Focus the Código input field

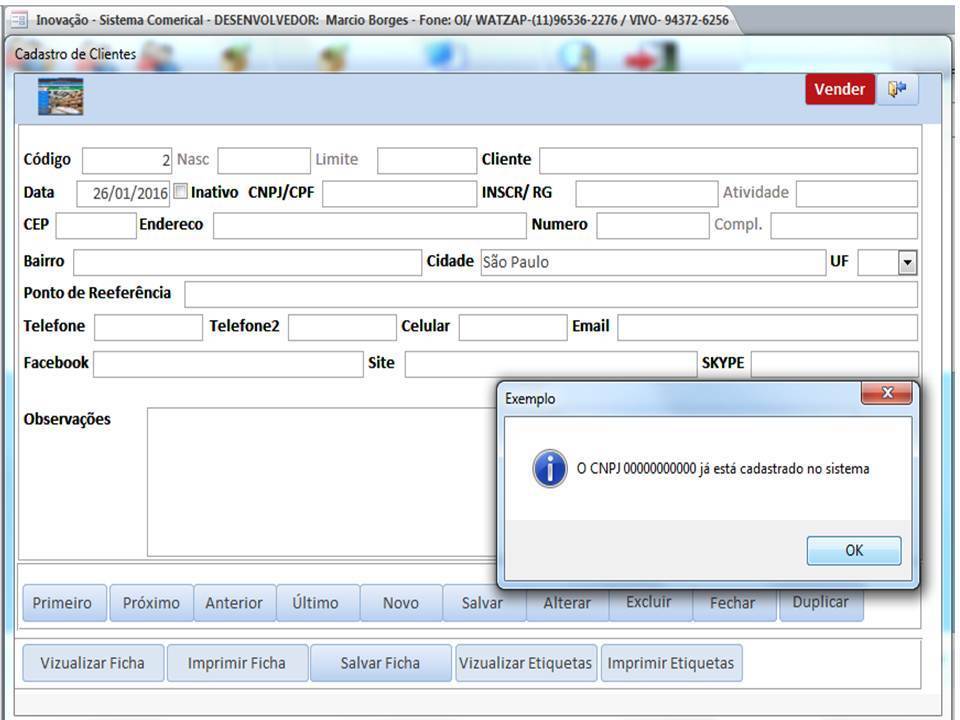[x=127, y=160]
